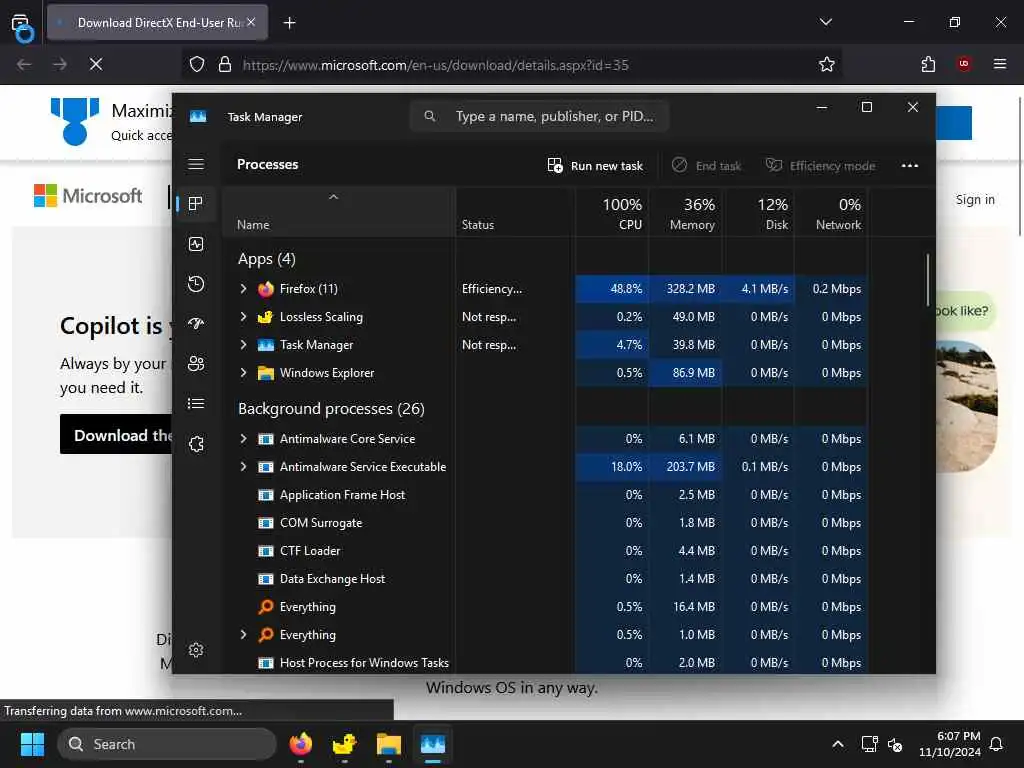Image resolution: width=1024 pixels, height=768 pixels.
Task: Expand Antimalware Core Service row
Action: pos(243,439)
